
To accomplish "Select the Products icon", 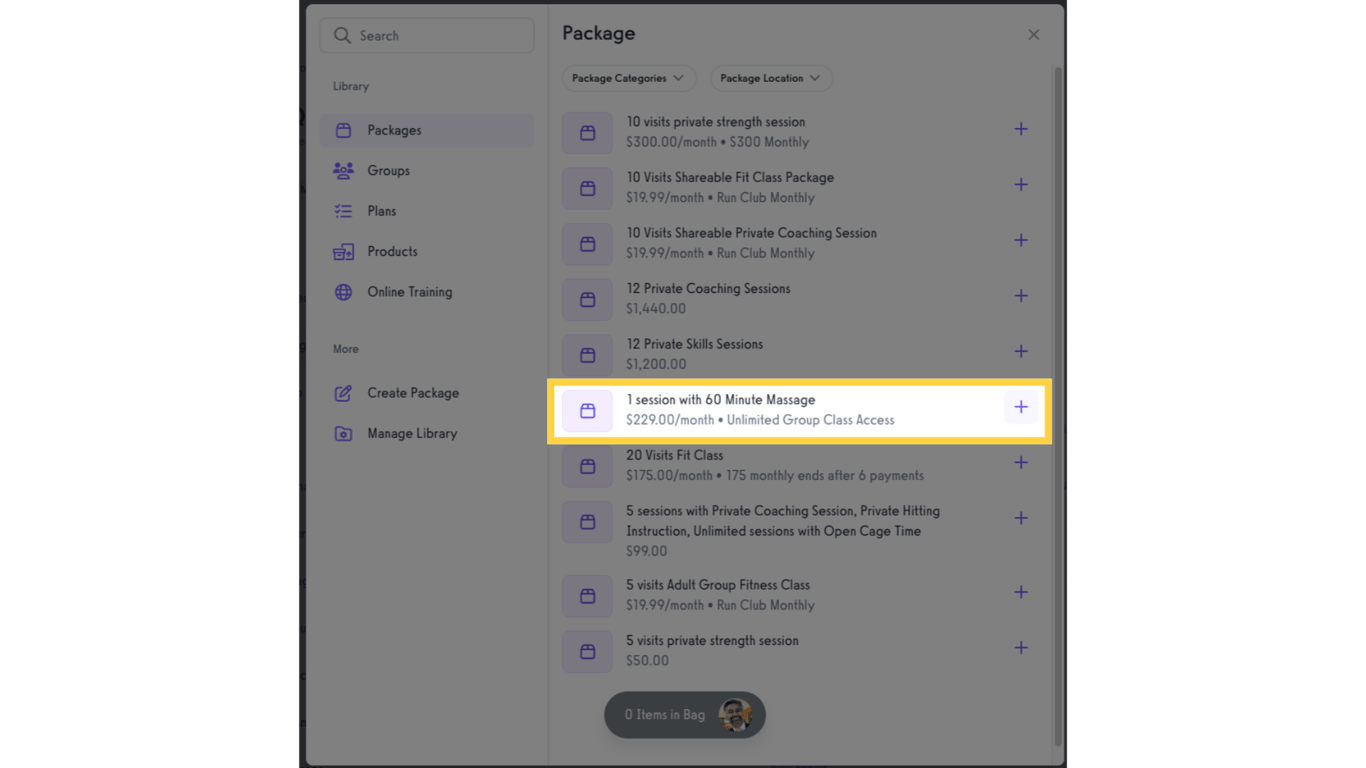I will (343, 251).
